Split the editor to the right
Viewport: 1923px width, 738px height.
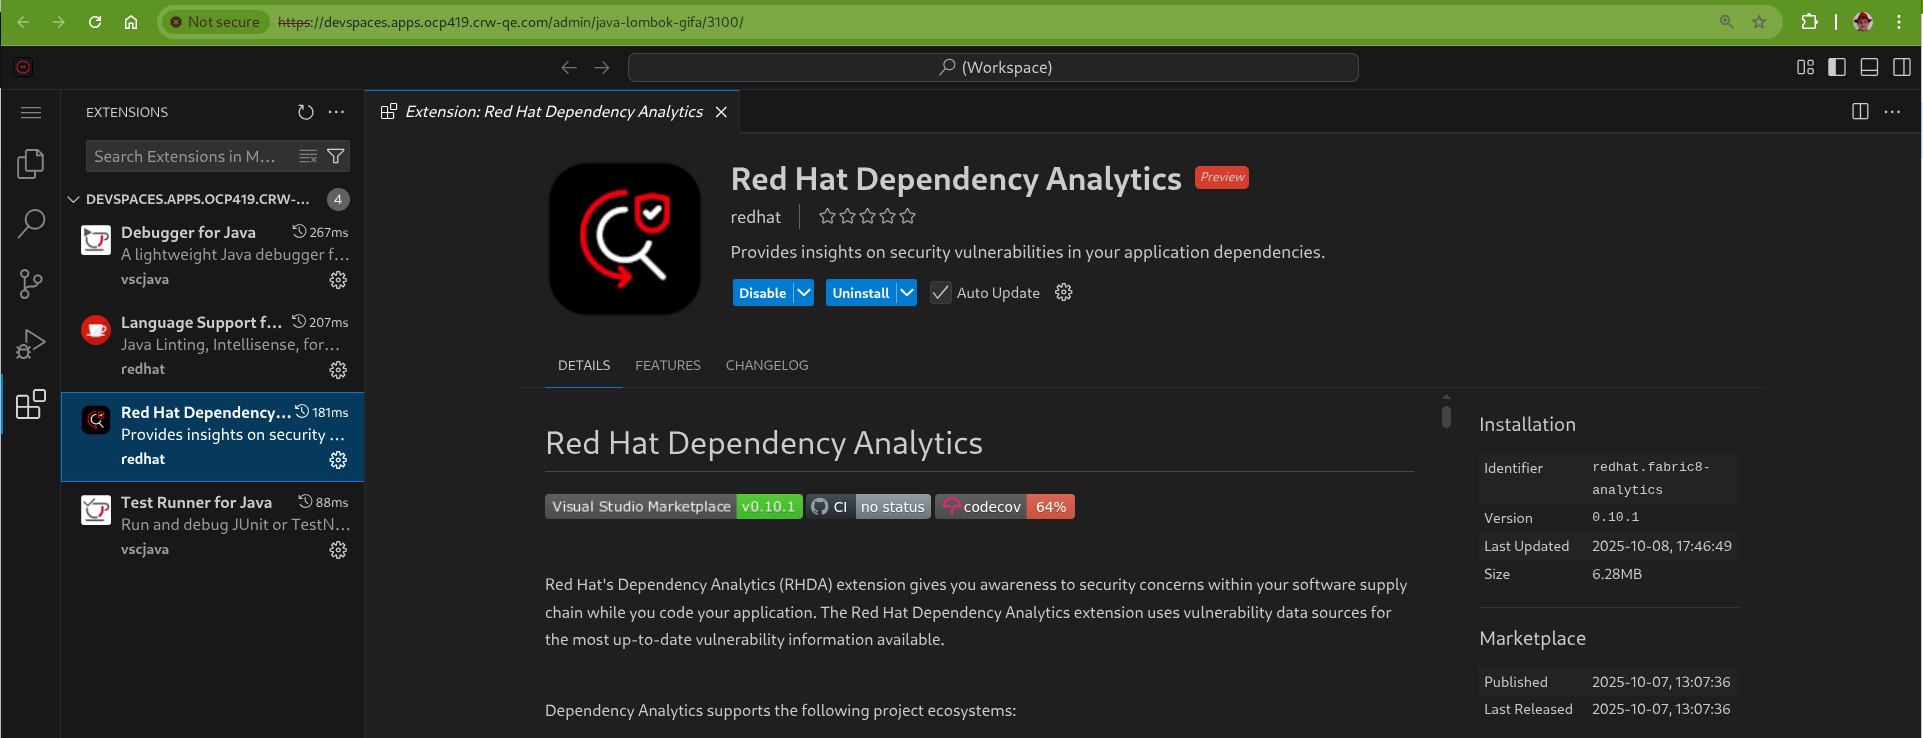(x=1860, y=112)
